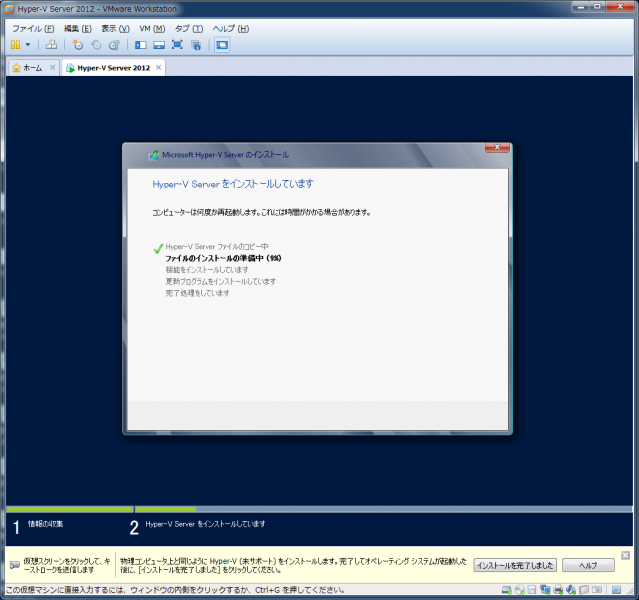
Task: Click the message log icon in status bar
Action: [616, 590]
